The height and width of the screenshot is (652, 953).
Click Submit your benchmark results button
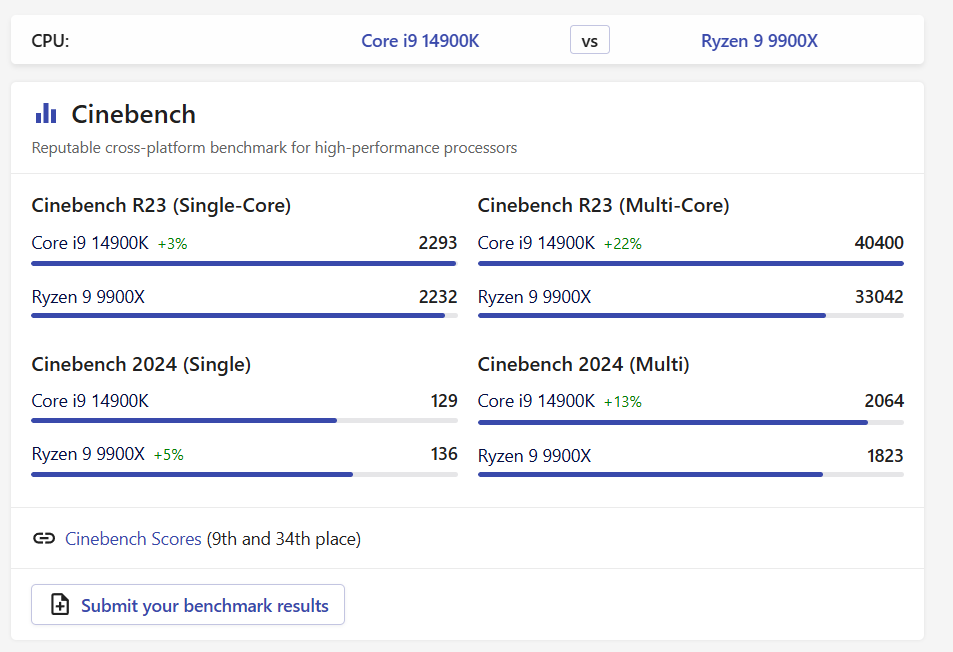click(x=188, y=605)
